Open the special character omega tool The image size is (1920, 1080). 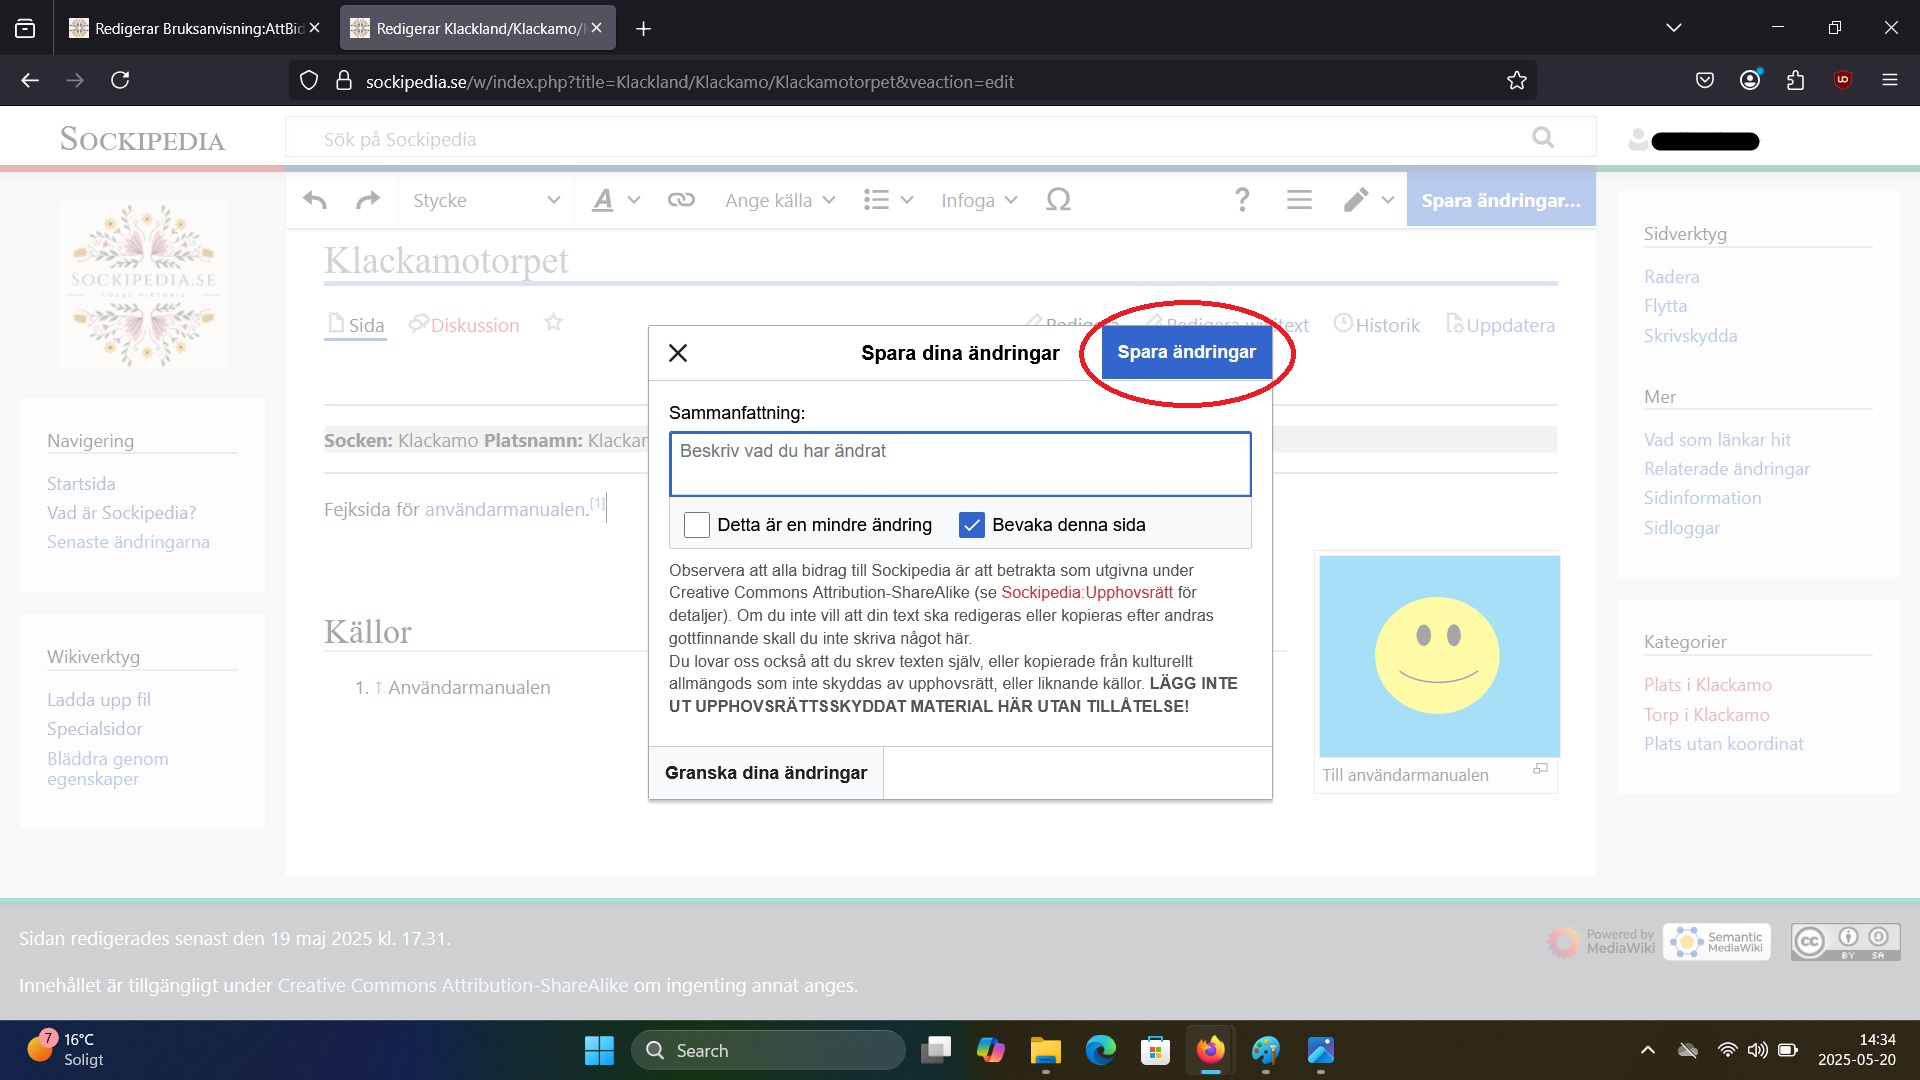point(1058,200)
